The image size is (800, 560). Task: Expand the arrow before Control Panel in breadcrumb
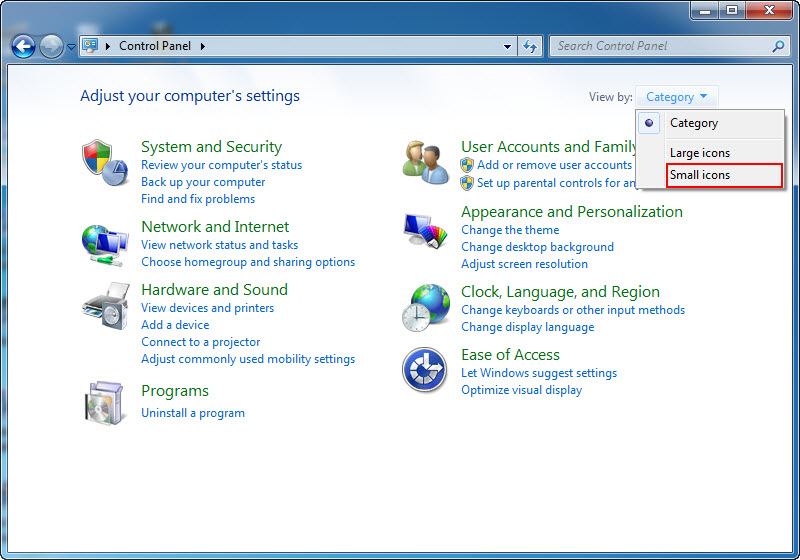(x=108, y=46)
